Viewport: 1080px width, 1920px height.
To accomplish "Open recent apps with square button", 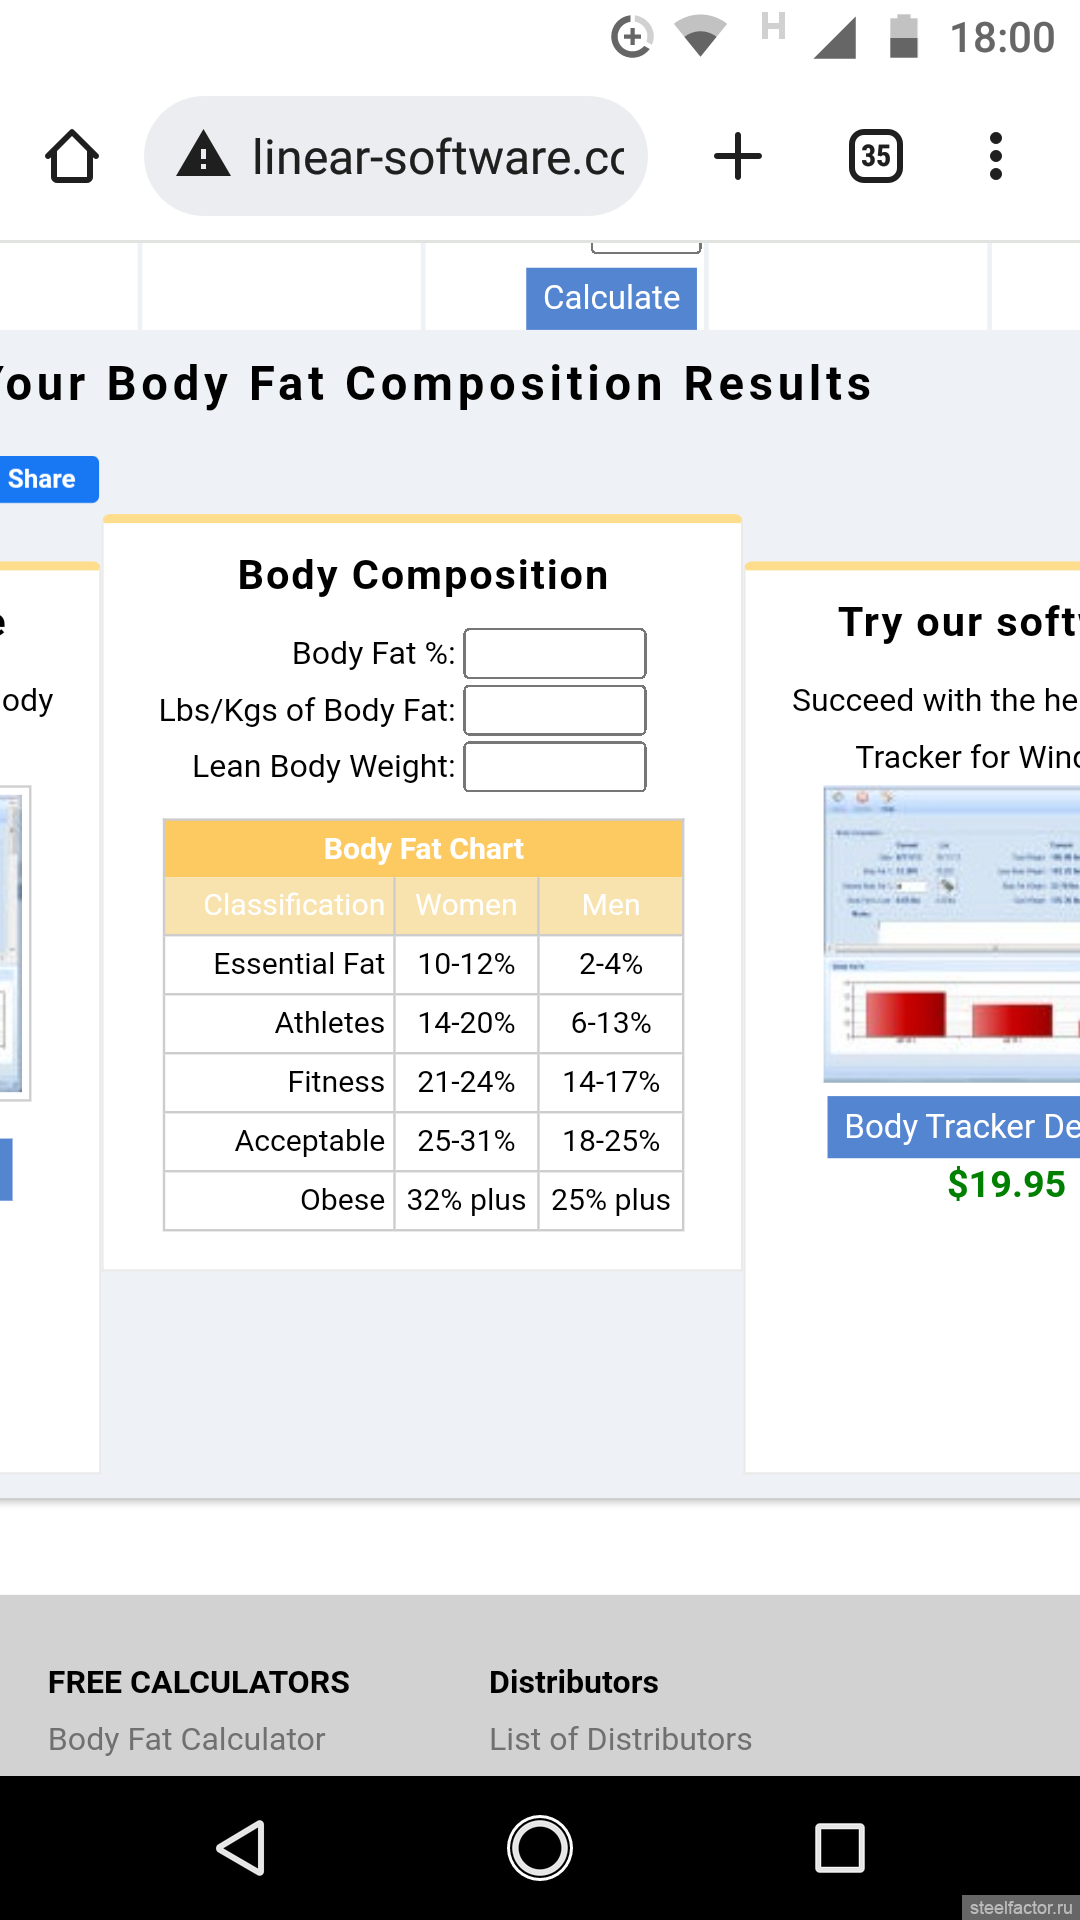I will coord(839,1847).
